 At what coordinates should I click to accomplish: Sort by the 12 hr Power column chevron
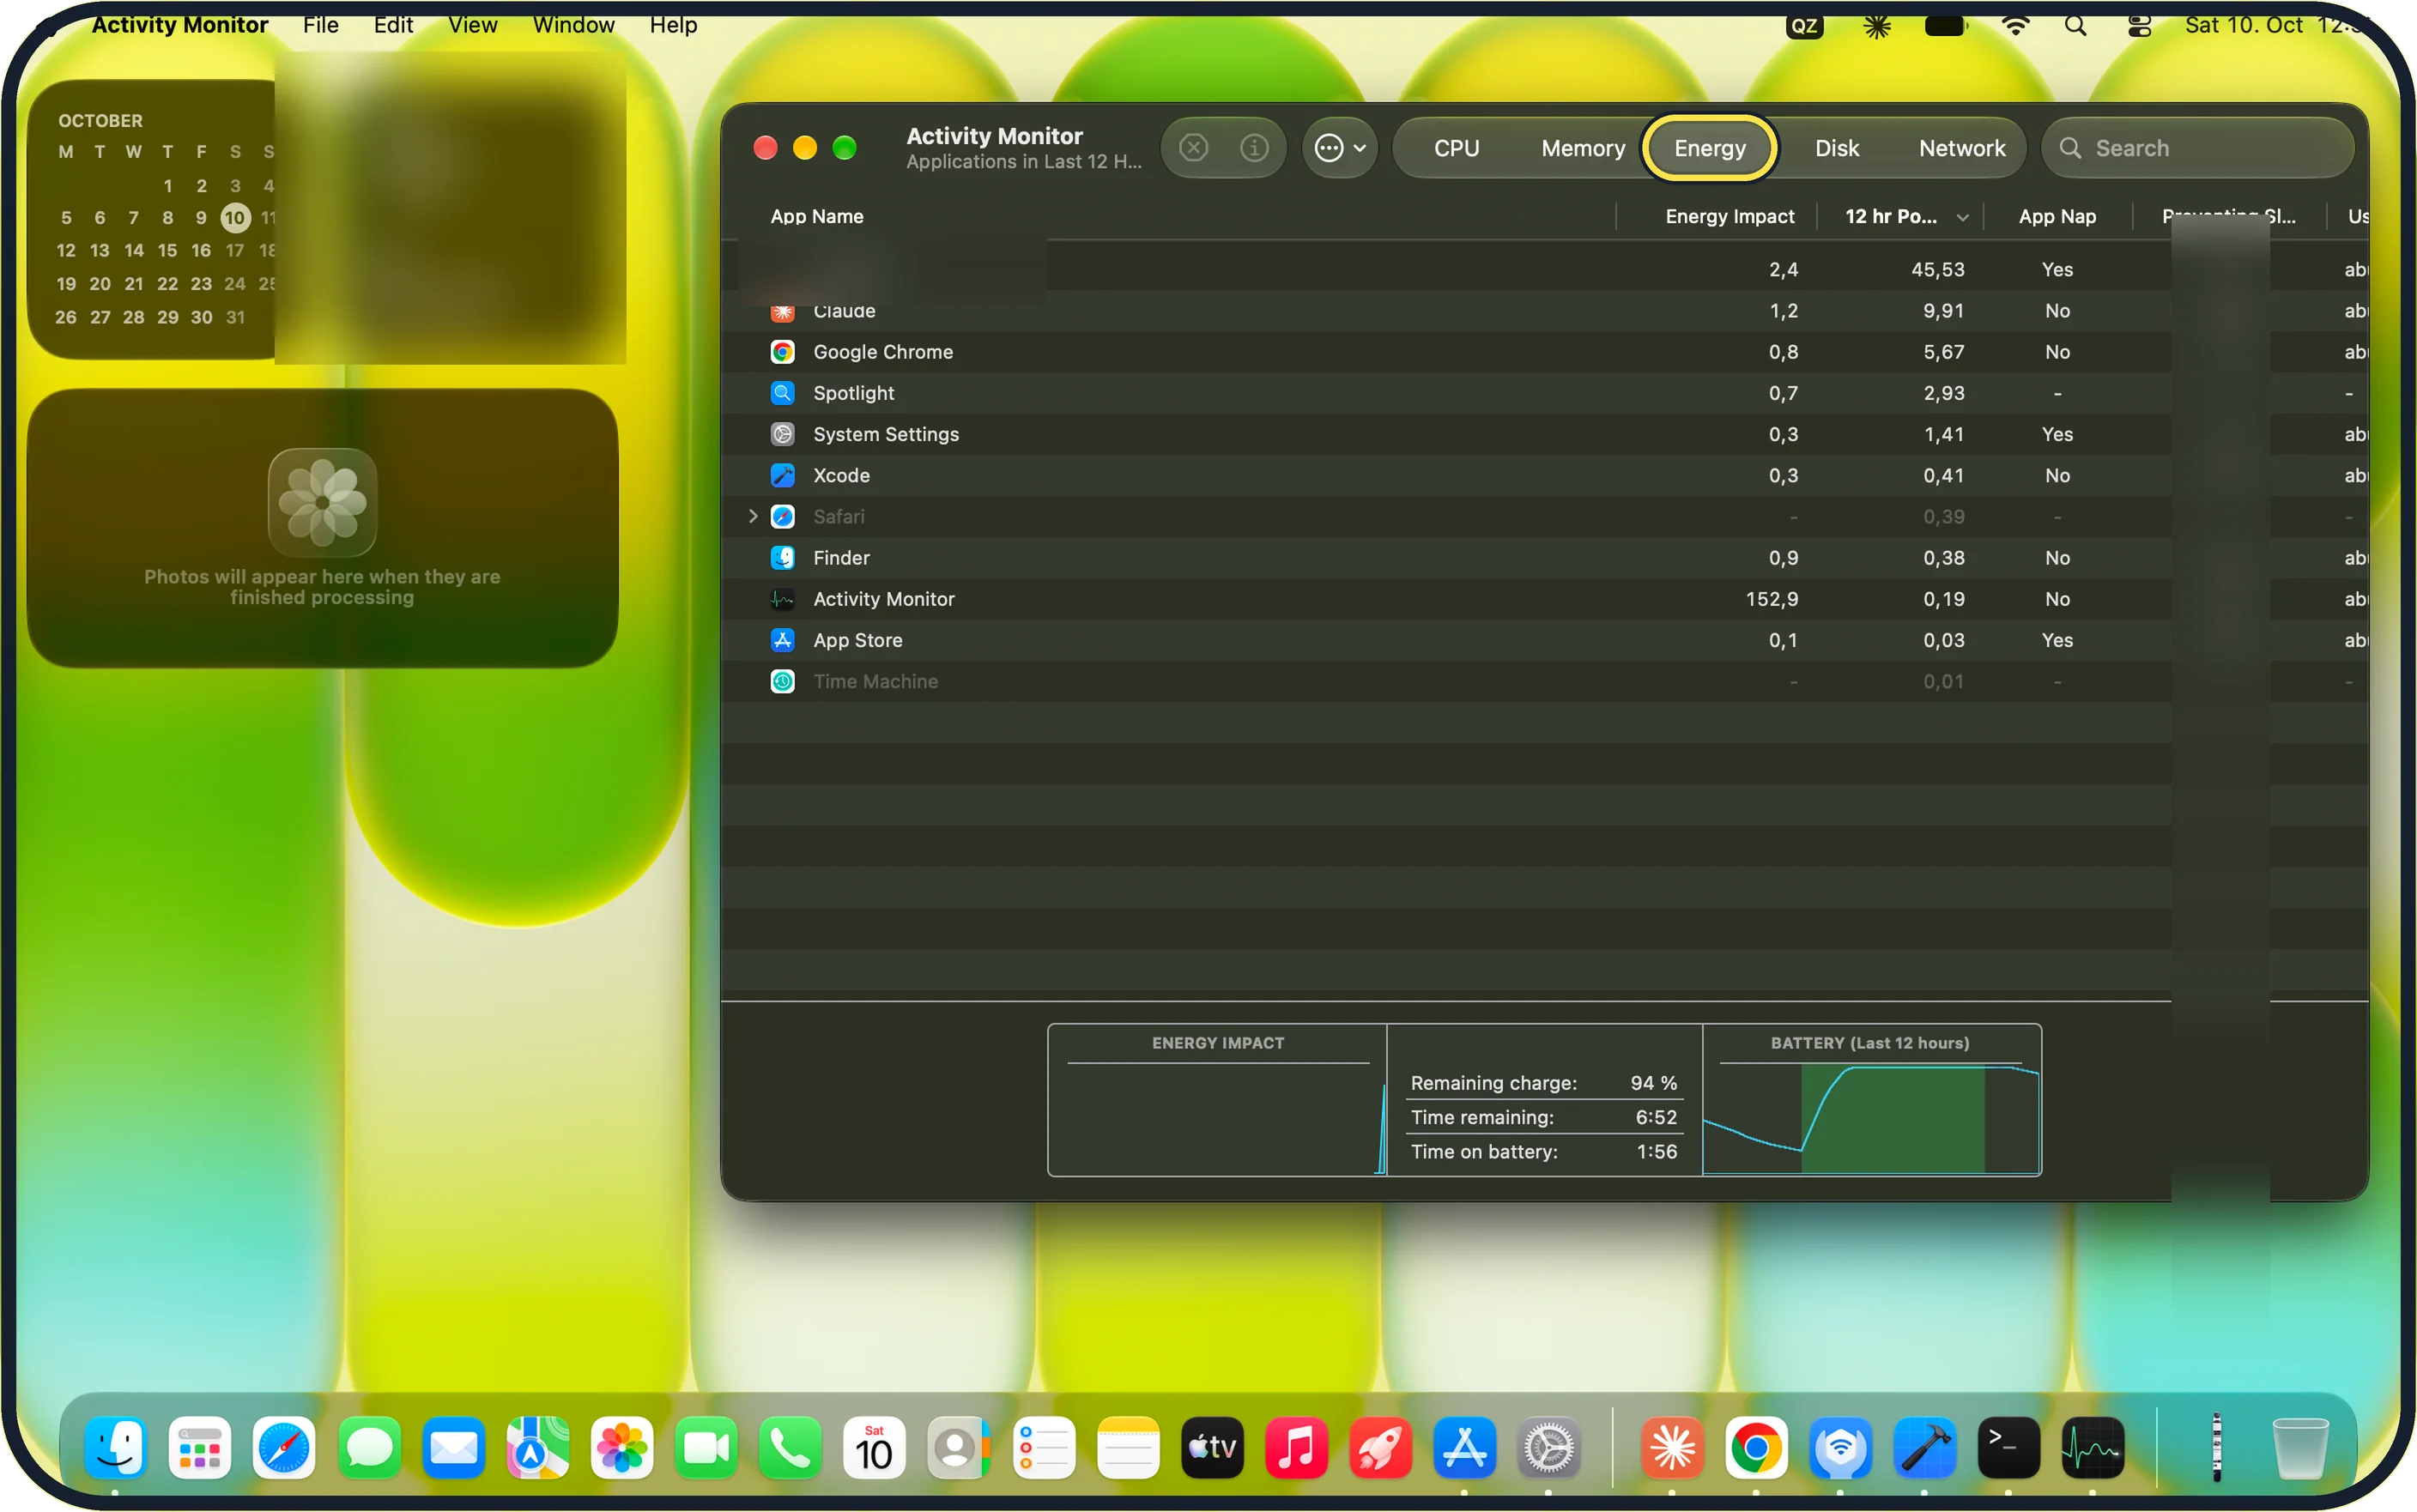1963,217
